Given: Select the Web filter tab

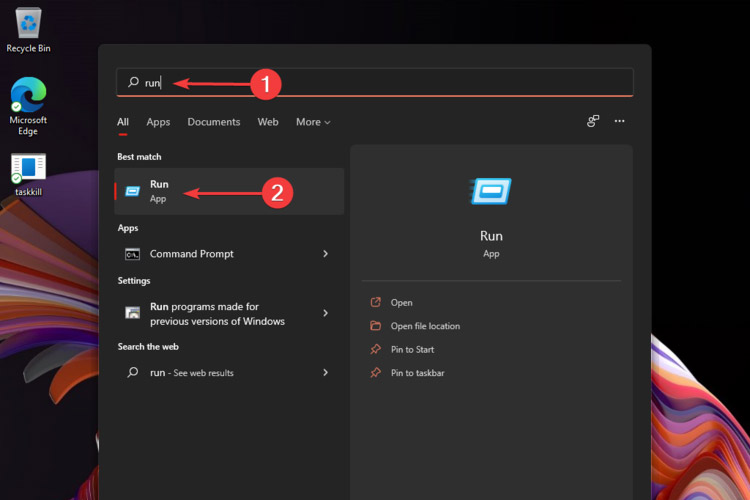Looking at the screenshot, I should 268,122.
